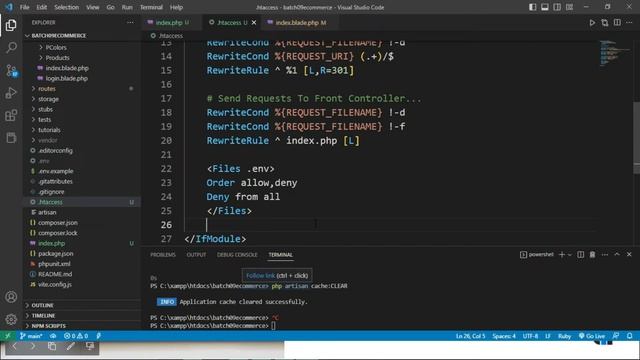
Task: Expand the tutorials folder
Action: (49, 130)
